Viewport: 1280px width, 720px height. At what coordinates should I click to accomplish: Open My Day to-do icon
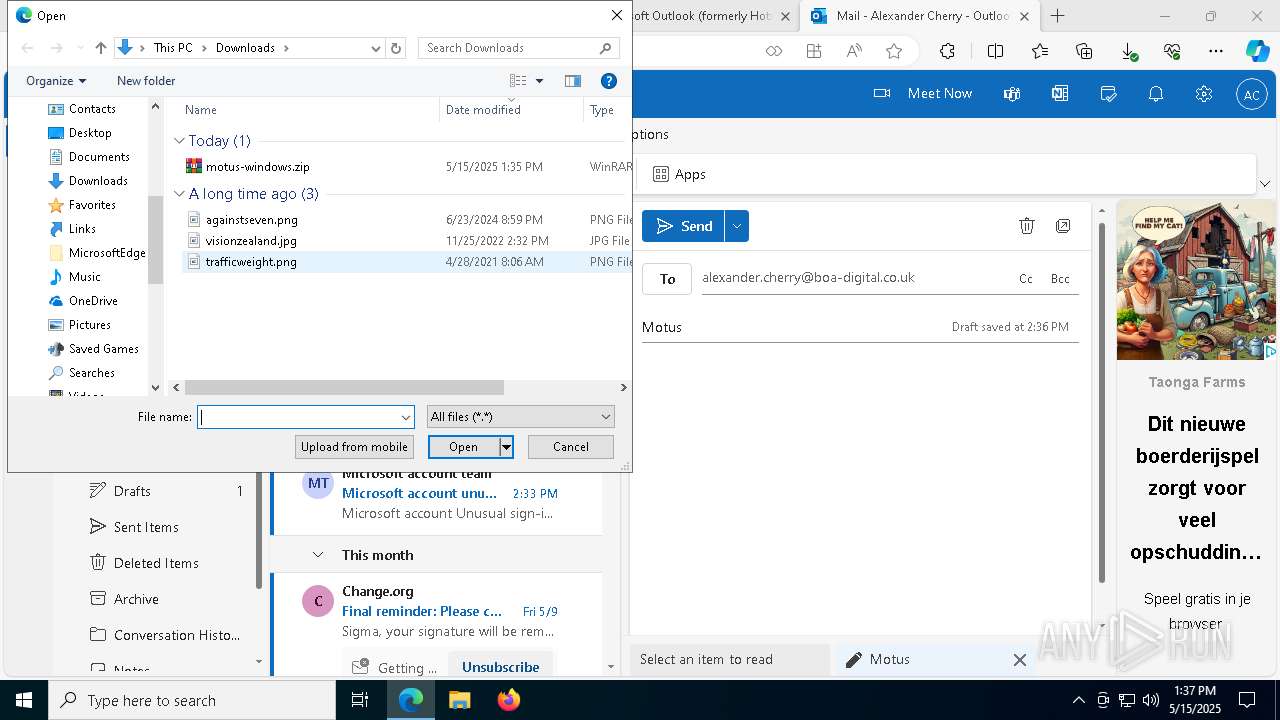click(x=1108, y=93)
